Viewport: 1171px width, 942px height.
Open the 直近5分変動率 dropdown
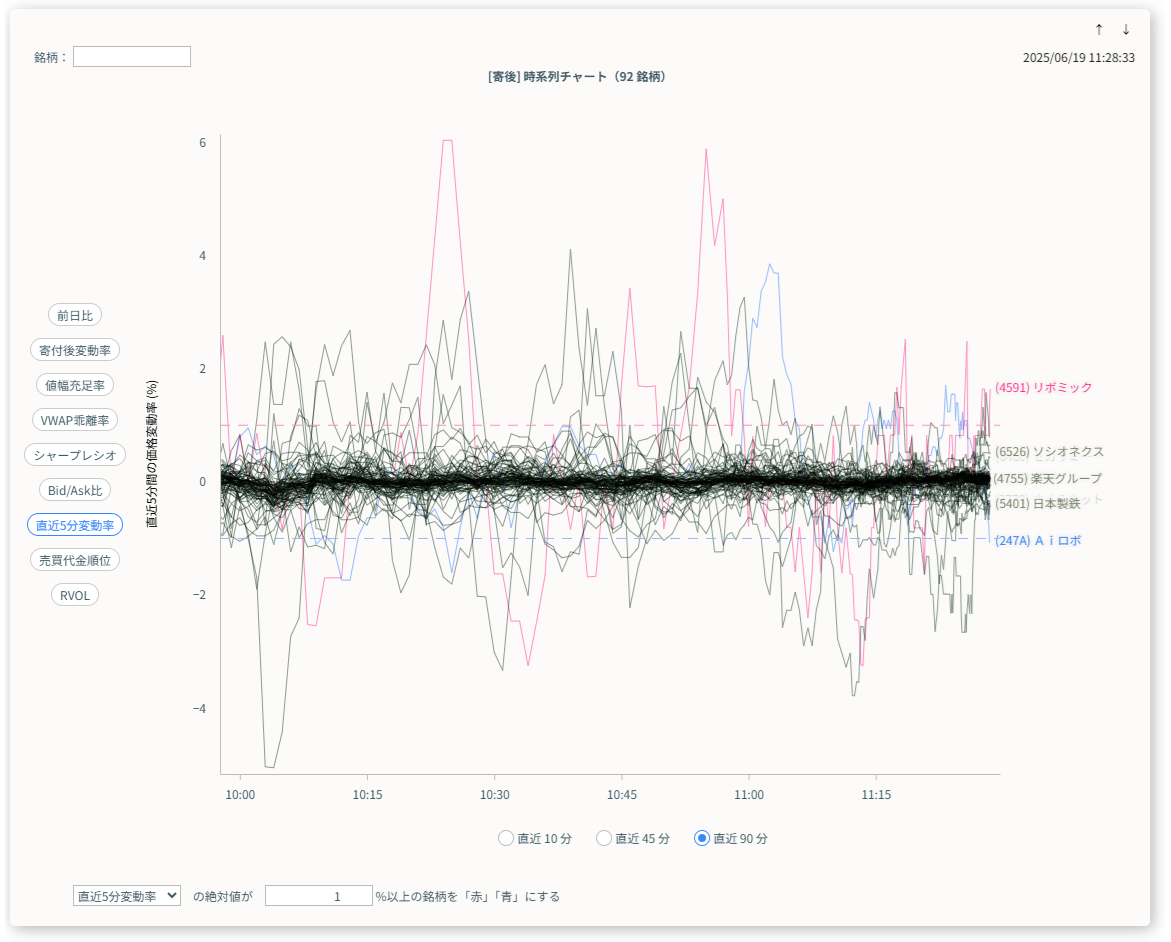(126, 896)
